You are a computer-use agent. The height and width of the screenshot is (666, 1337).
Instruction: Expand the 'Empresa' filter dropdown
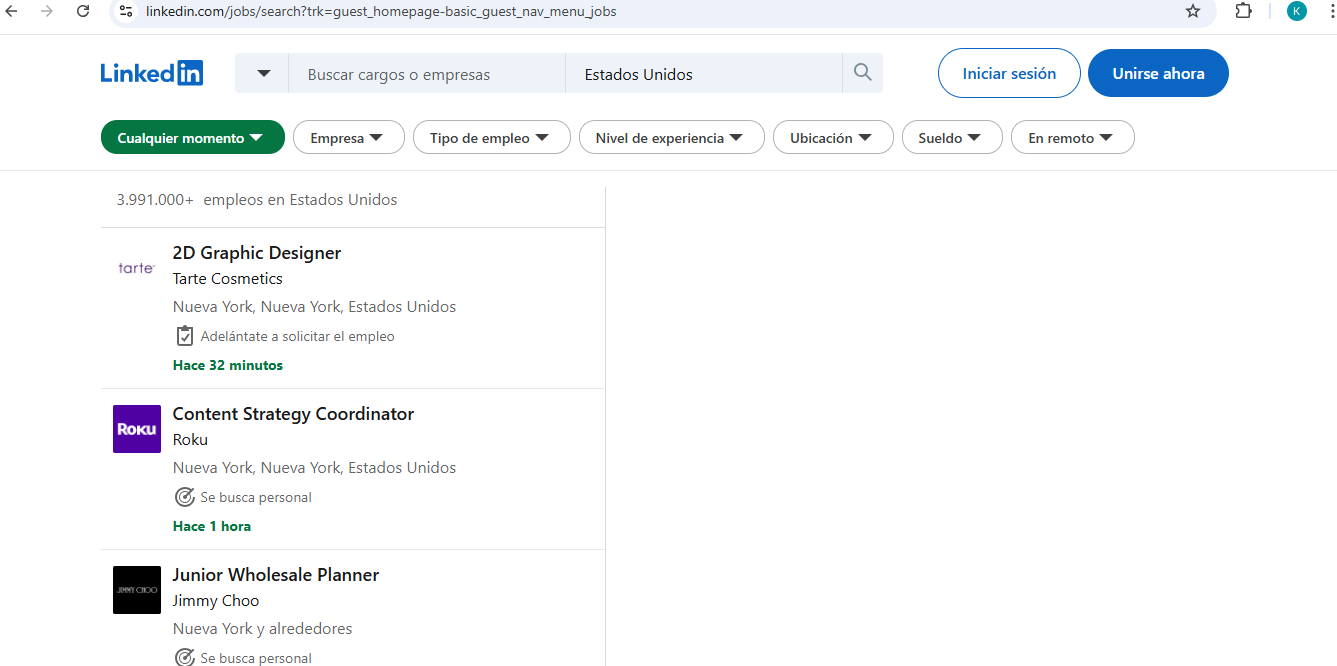348,137
